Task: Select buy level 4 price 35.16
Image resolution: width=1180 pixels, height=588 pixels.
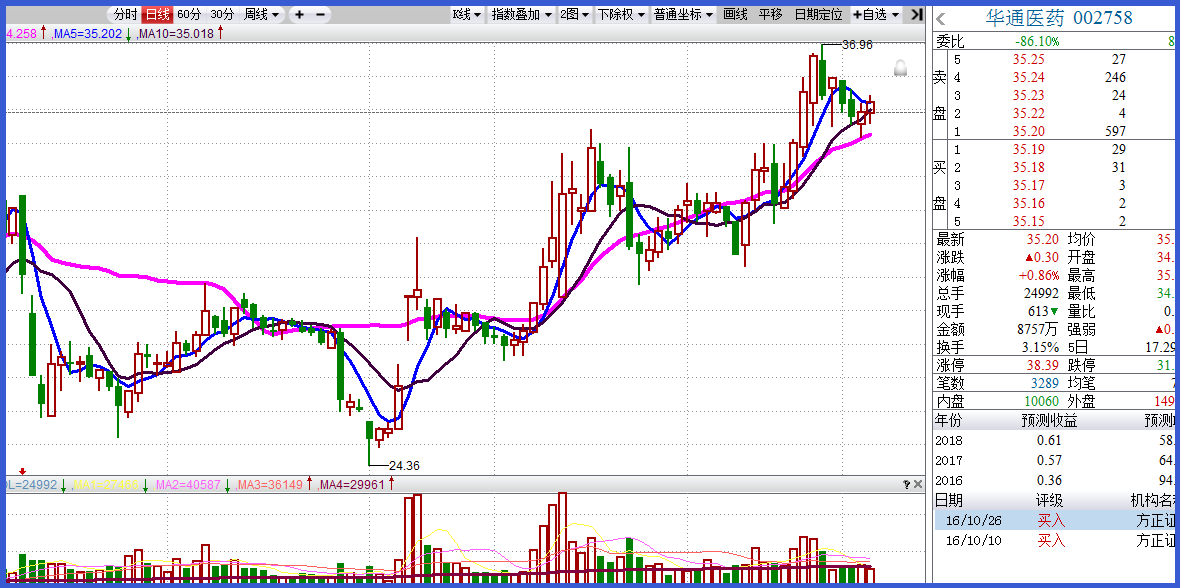Action: click(1028, 204)
